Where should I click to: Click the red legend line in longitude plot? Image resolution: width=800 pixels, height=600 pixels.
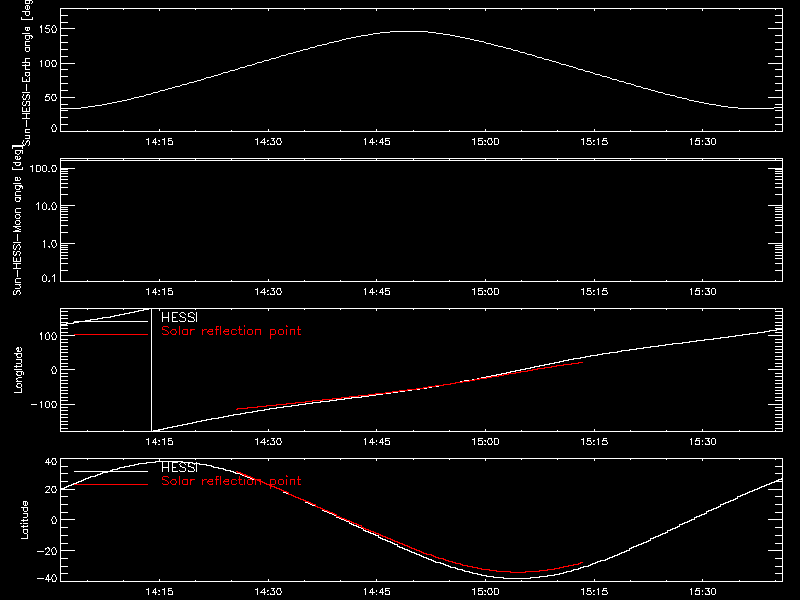point(111,335)
